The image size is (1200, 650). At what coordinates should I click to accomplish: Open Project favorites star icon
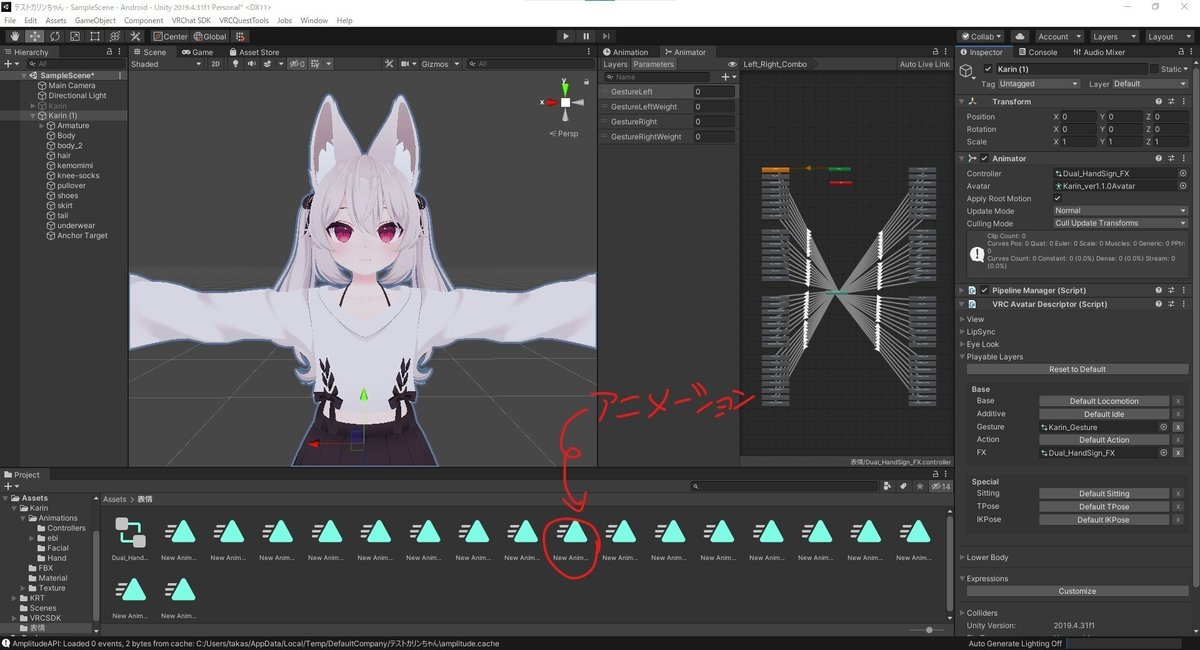tap(919, 487)
